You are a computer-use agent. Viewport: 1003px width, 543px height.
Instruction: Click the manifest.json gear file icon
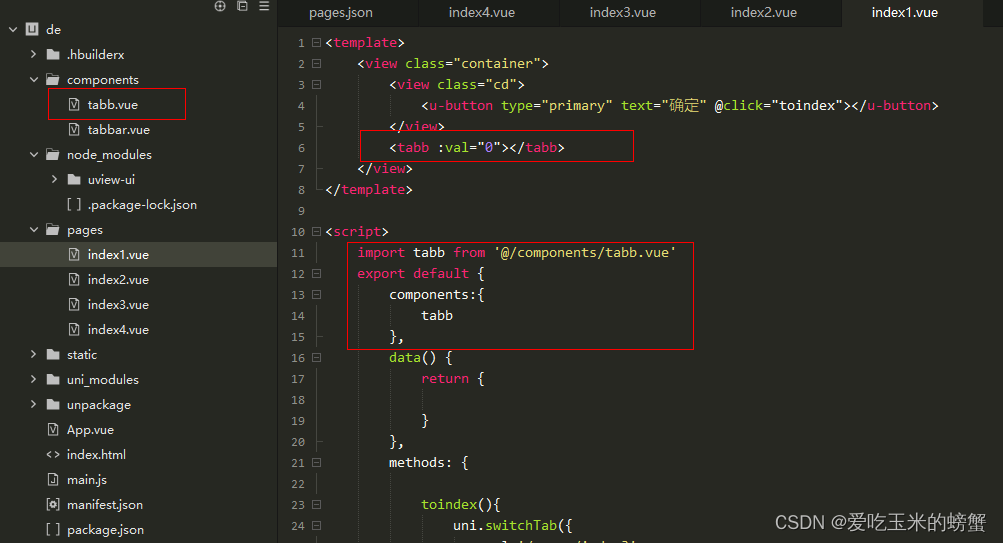pyautogui.click(x=53, y=504)
